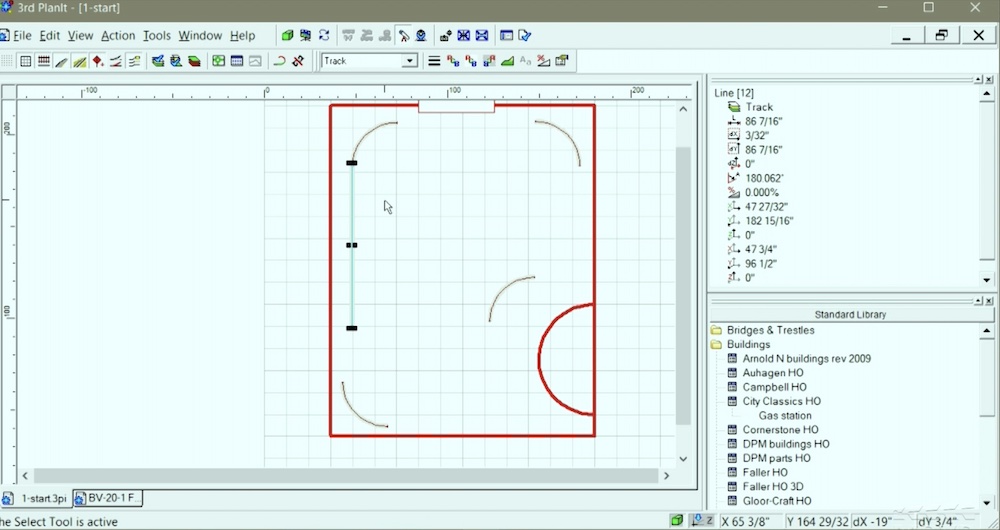
Task: Open the Tools menu
Action: pos(157,36)
